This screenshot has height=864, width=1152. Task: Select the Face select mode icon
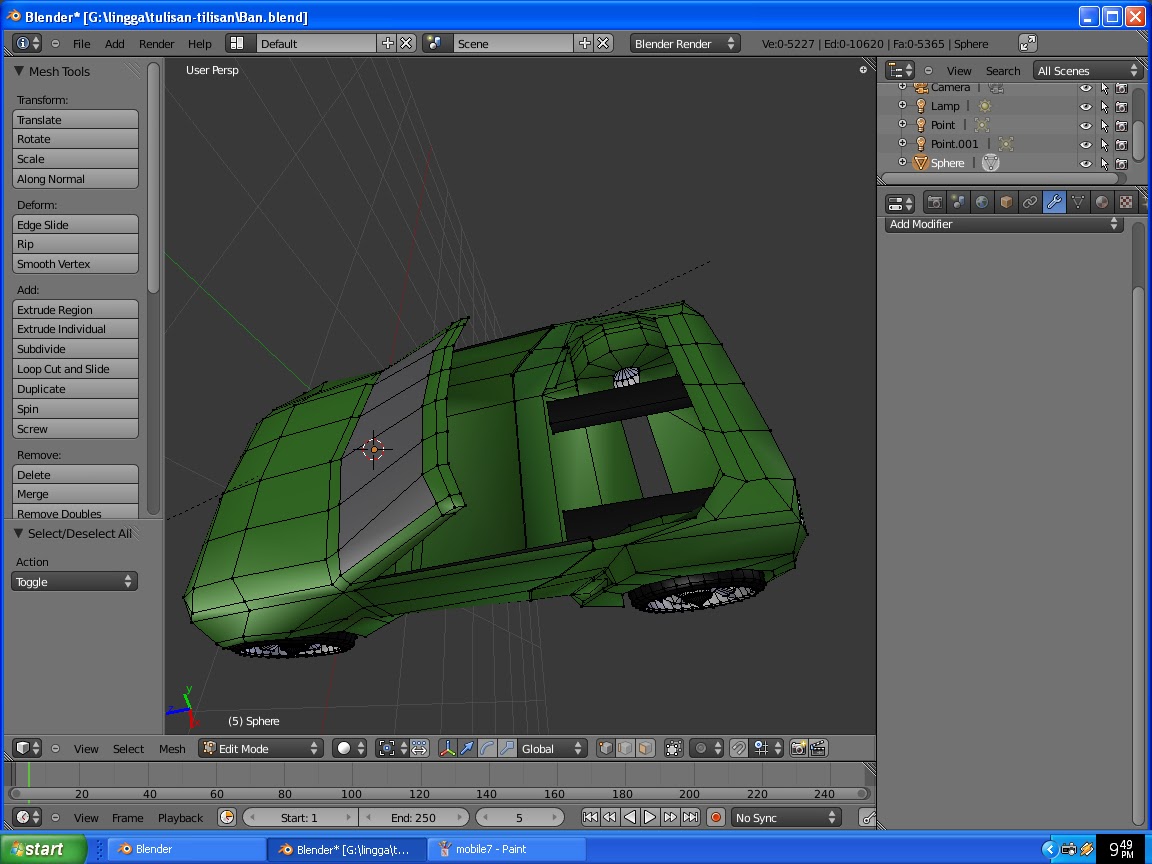coord(645,748)
